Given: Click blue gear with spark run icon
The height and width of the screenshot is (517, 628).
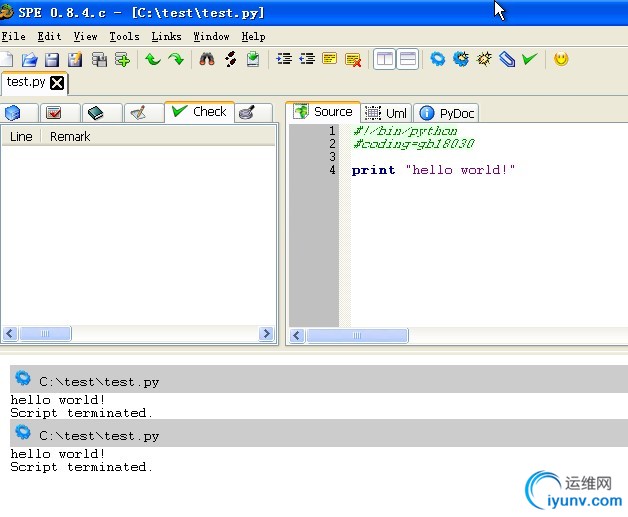Looking at the screenshot, I should point(461,59).
